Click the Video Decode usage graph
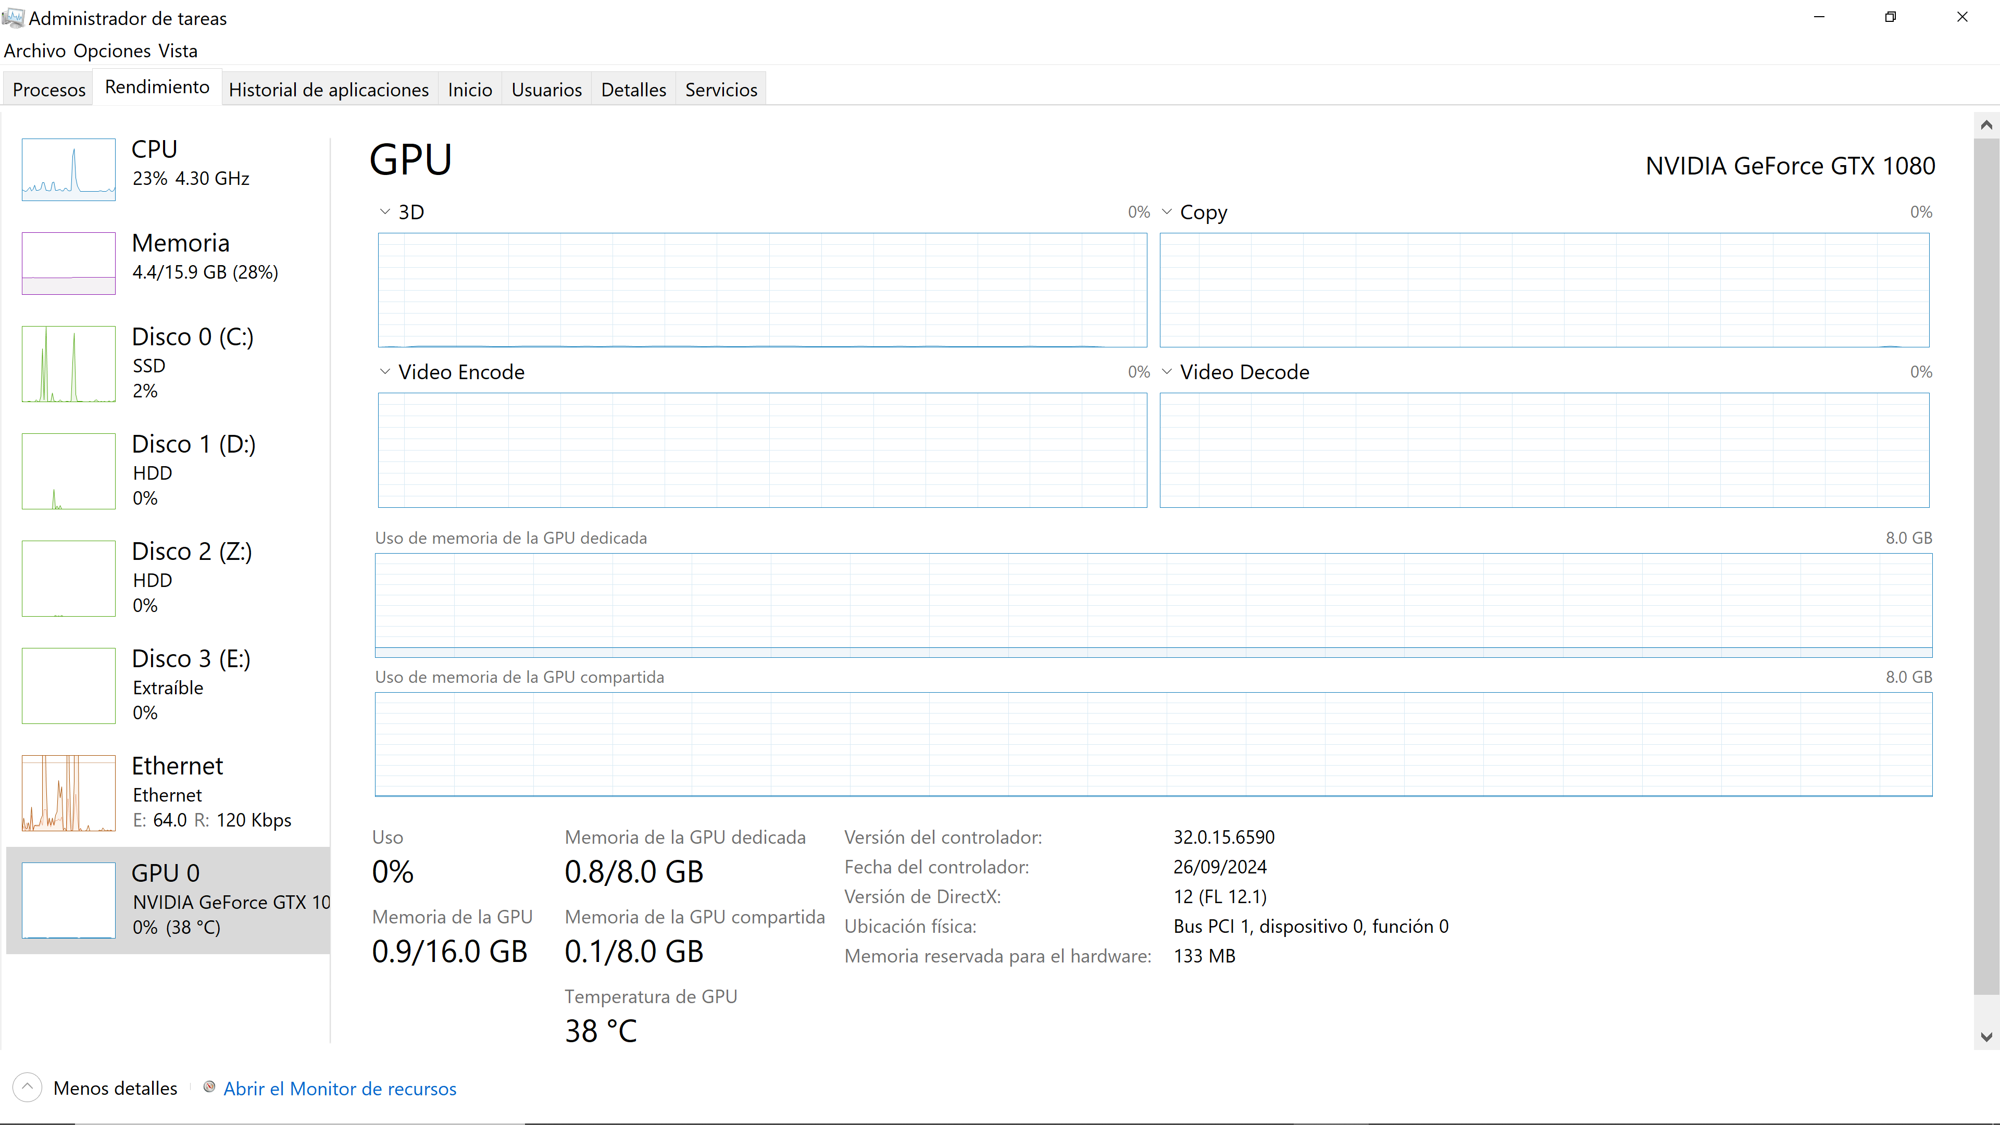Screen dimensions: 2000x1125 [x=1544, y=450]
